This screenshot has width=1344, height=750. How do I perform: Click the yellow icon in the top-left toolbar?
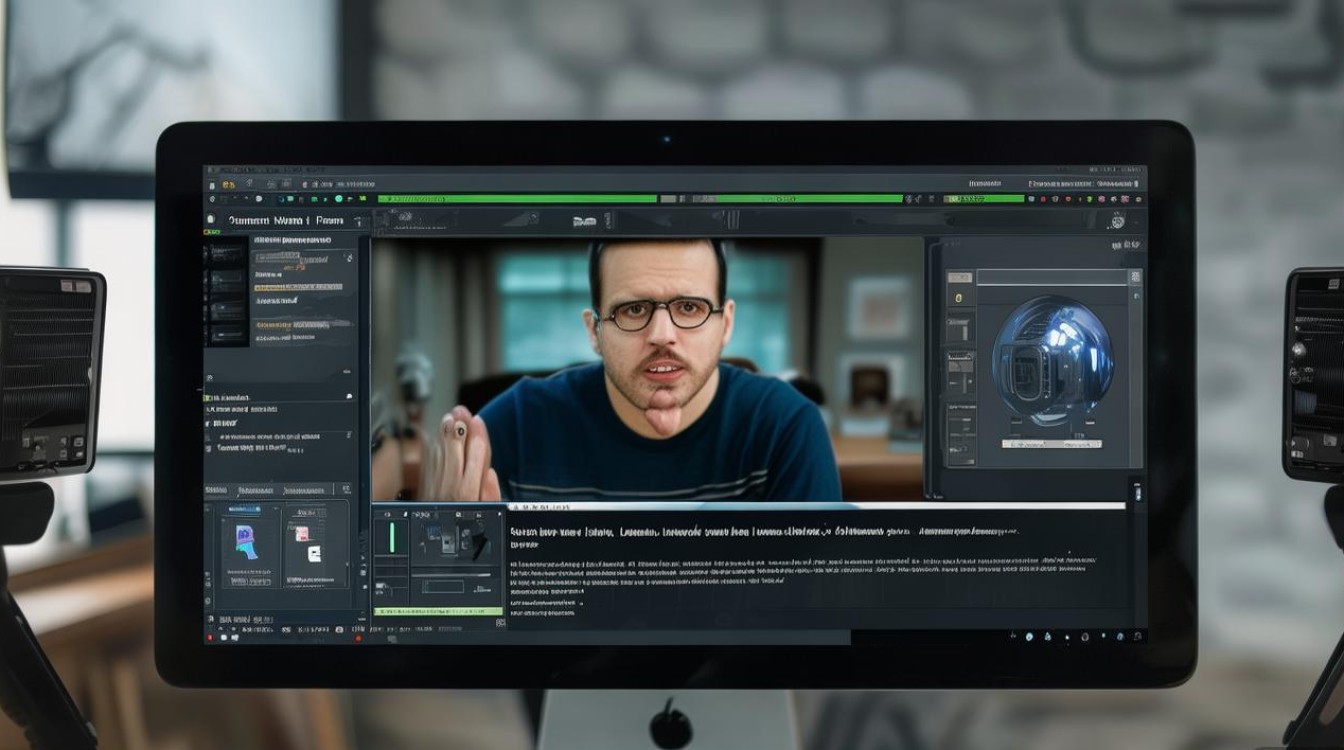click(227, 185)
